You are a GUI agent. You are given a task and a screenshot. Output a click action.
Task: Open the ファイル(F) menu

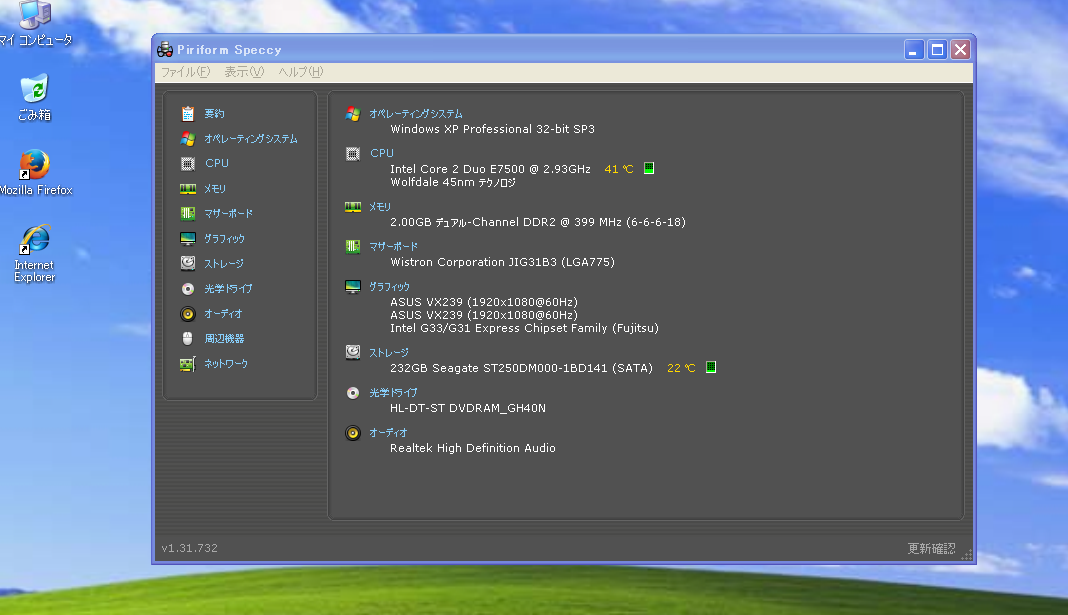pos(185,72)
